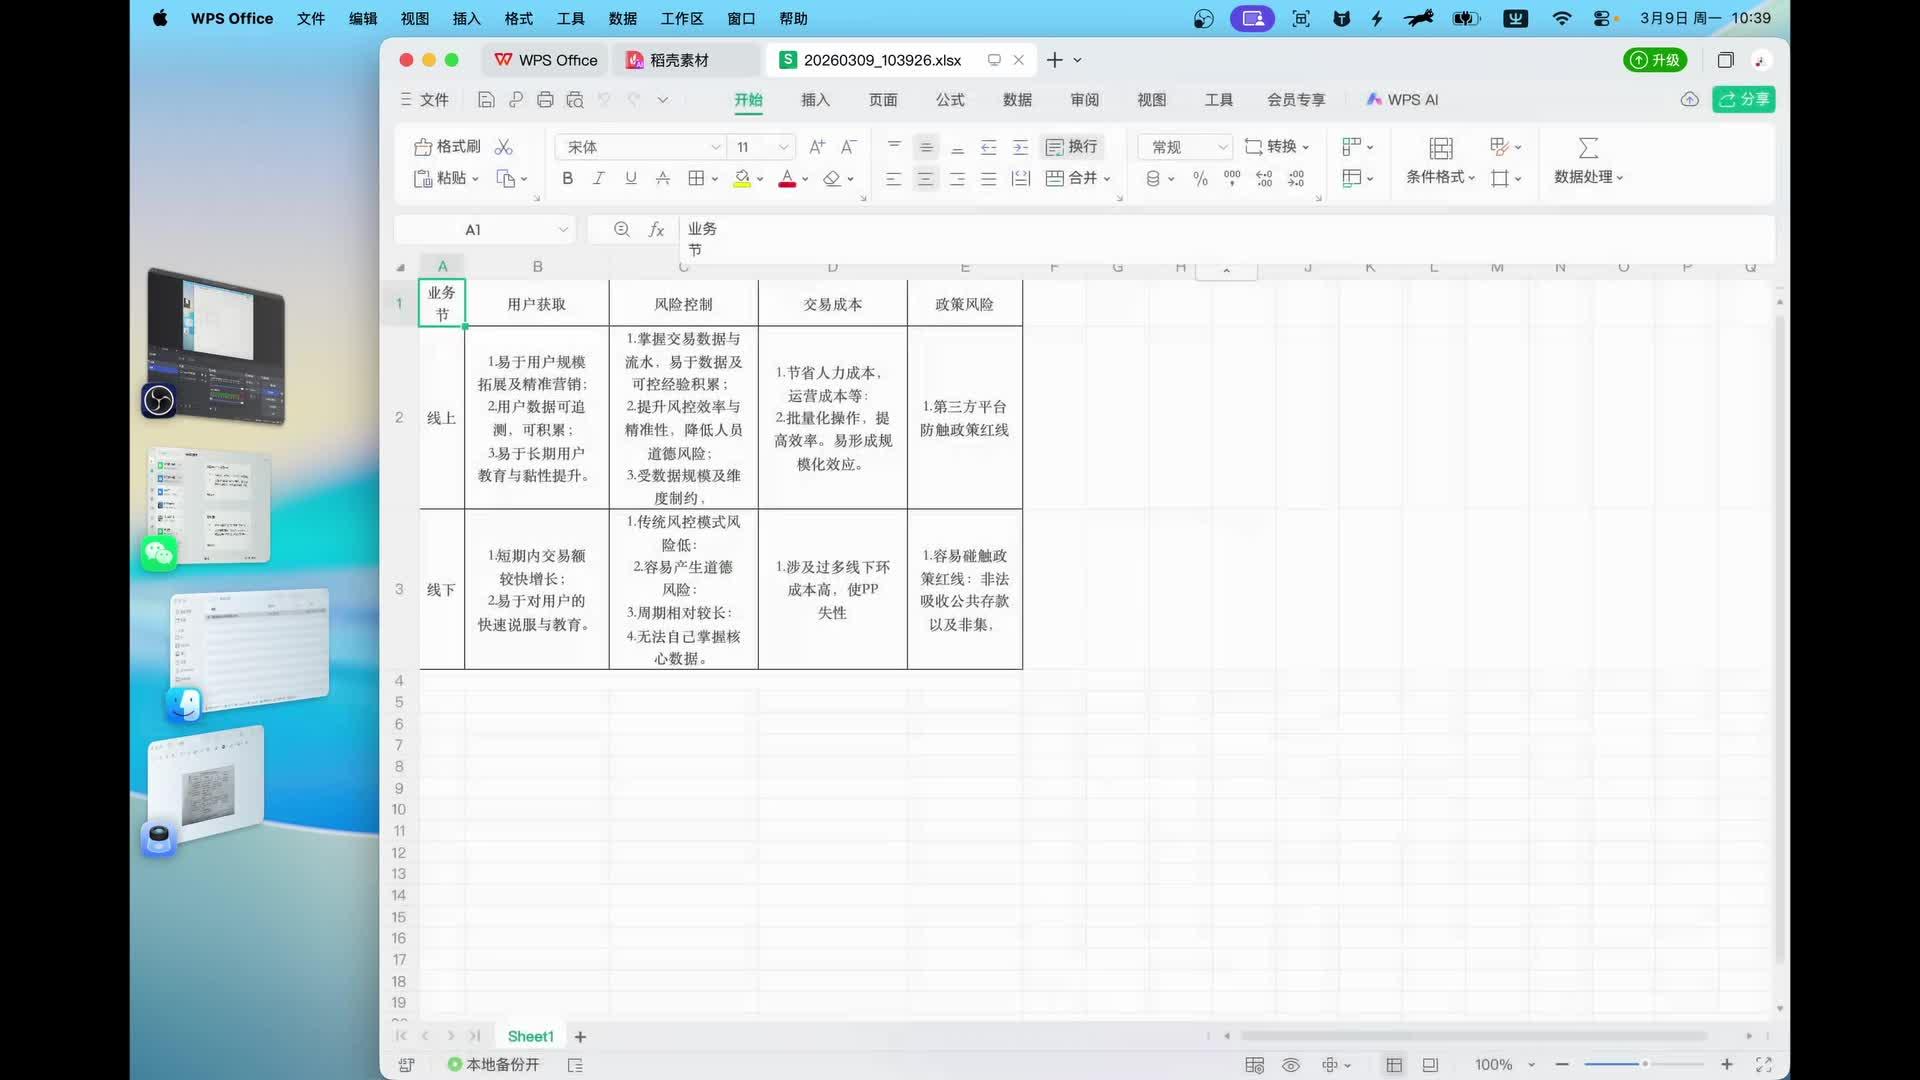The height and width of the screenshot is (1080, 1920).
Task: Click the Format Painter (格式刷) button
Action: (x=447, y=147)
